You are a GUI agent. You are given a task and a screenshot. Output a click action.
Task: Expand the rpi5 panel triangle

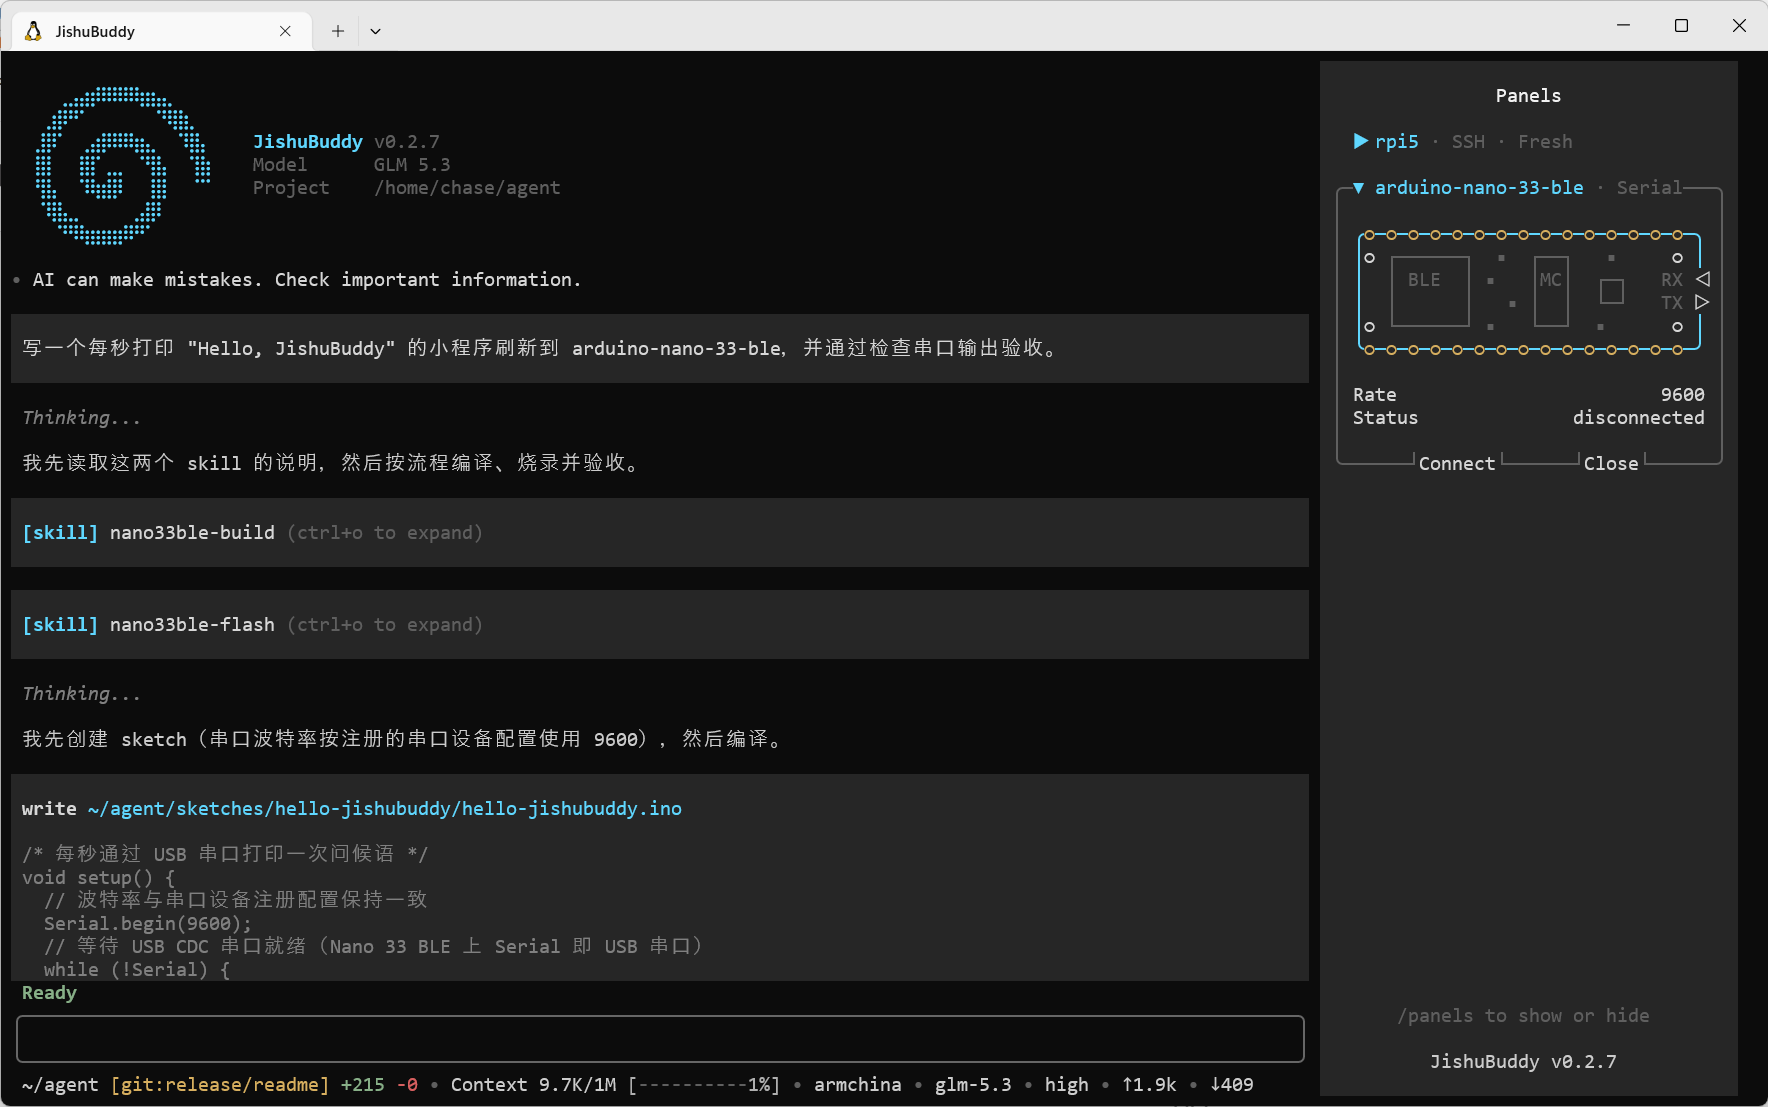tap(1360, 141)
